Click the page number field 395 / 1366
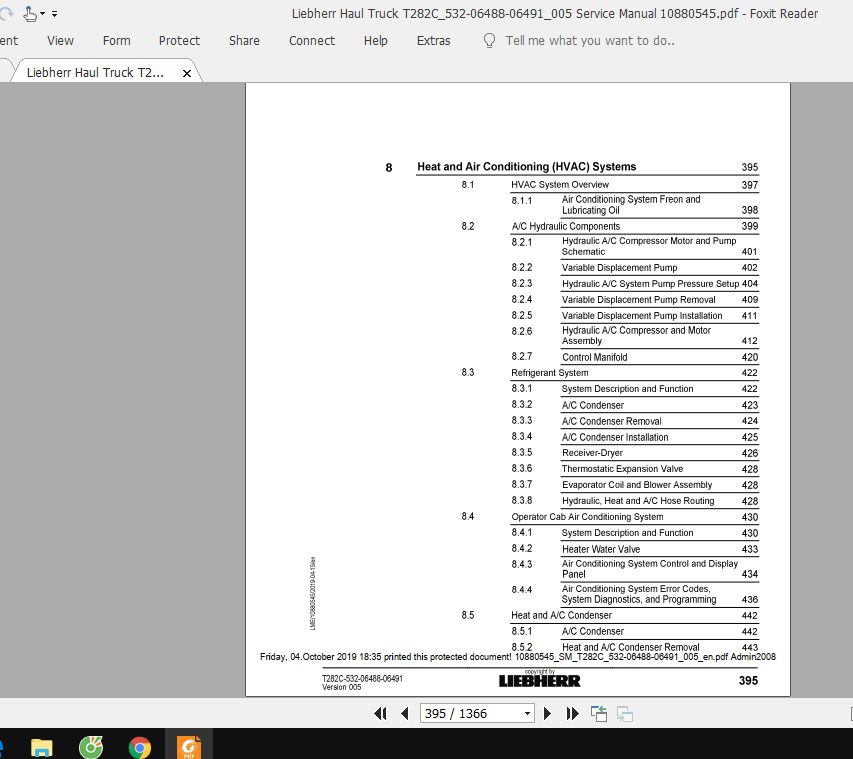The image size is (853, 759). (x=471, y=713)
